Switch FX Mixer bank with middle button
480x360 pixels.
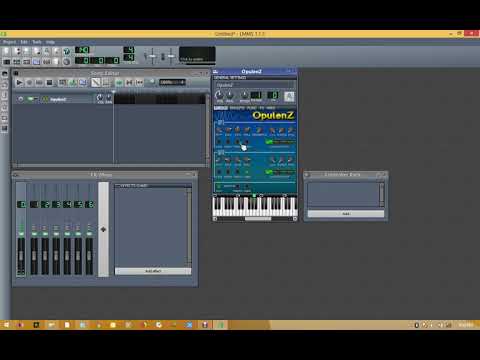103,229
